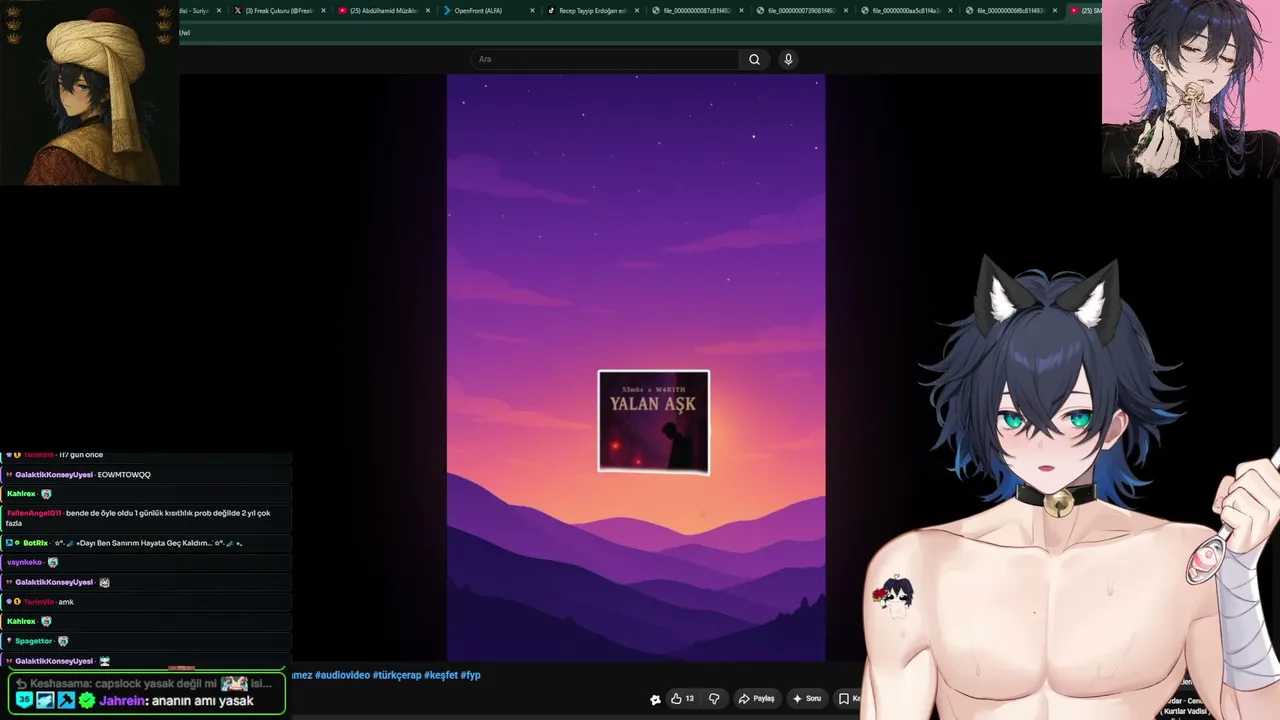Click the amk chat message
Screen dimensions: 1280x720
click(x=66, y=602)
